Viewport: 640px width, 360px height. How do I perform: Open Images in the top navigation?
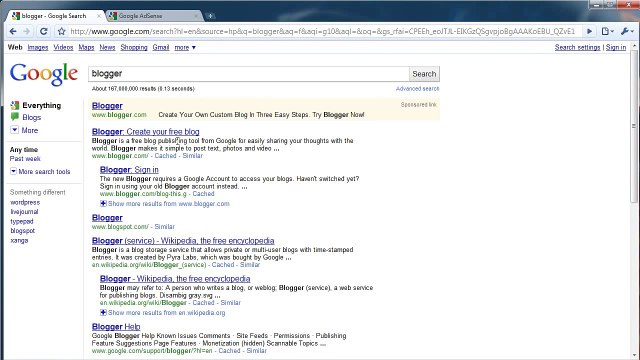pos(38,47)
